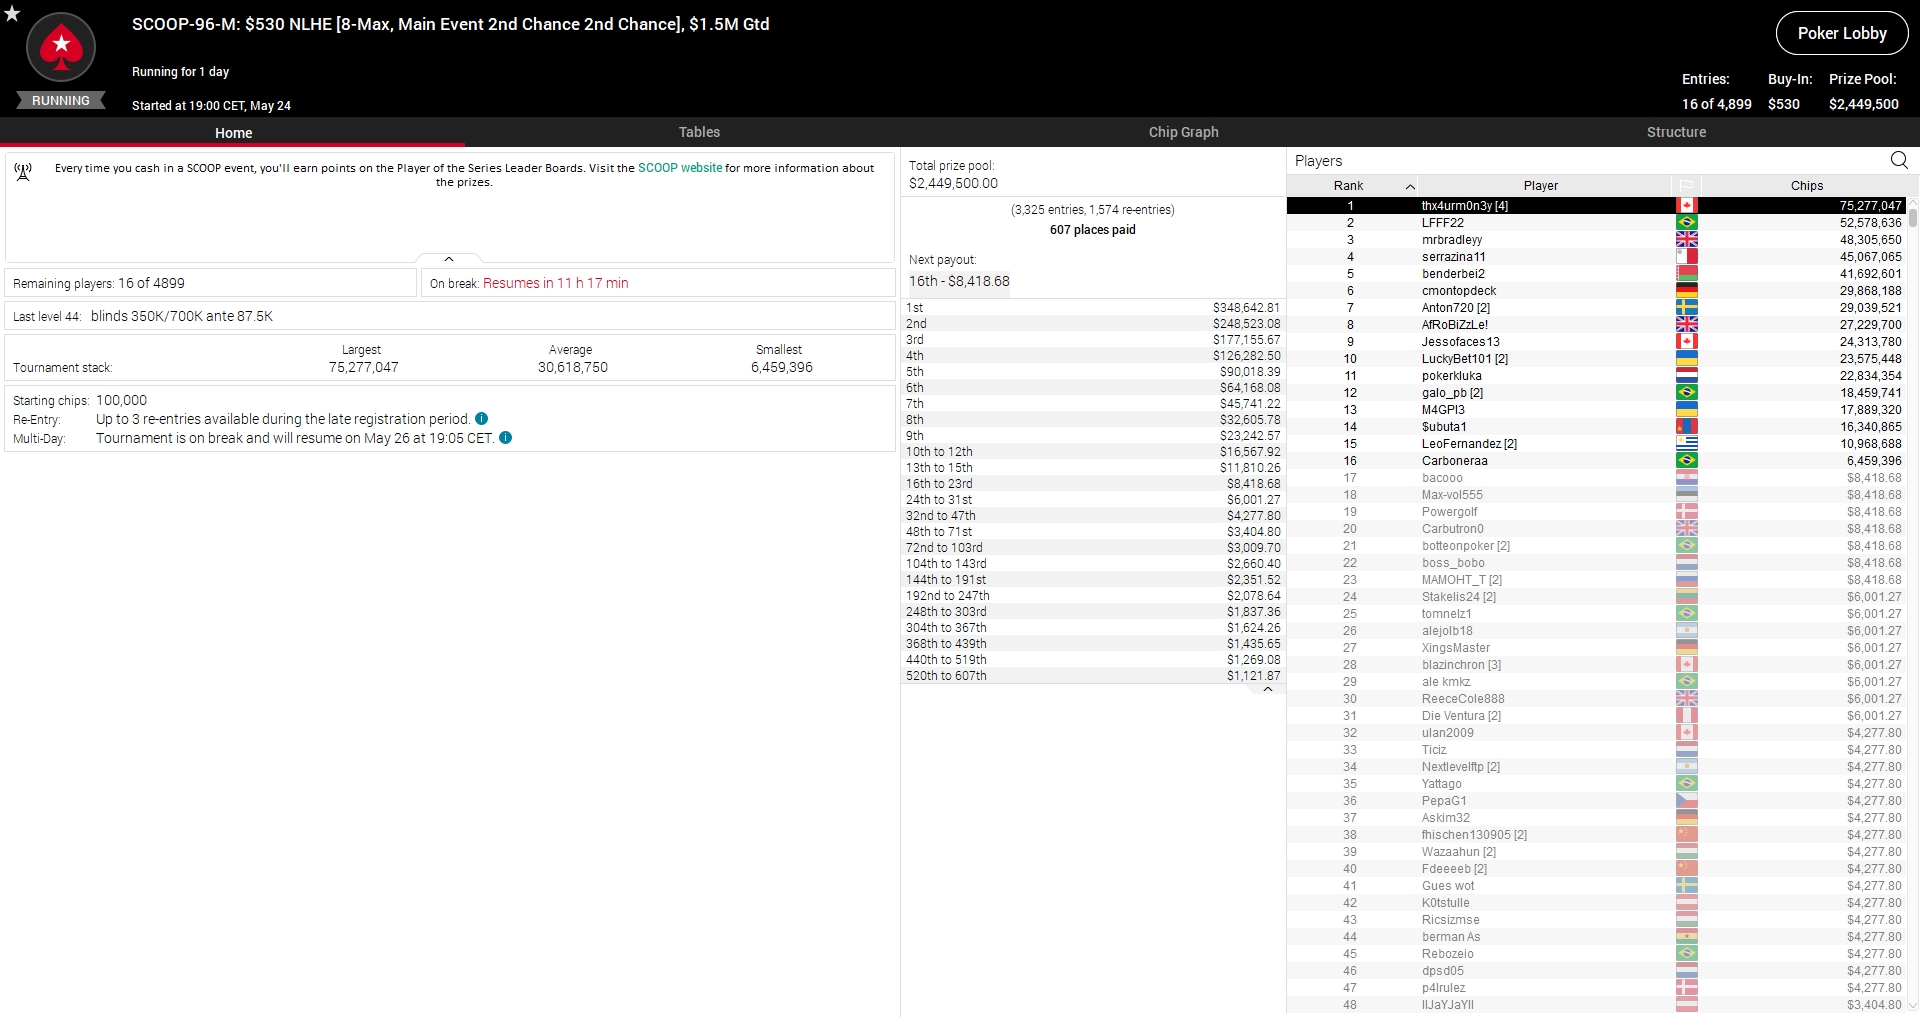Click the Czech flag beside PepaG1
1920x1017 pixels.
coord(1687,801)
